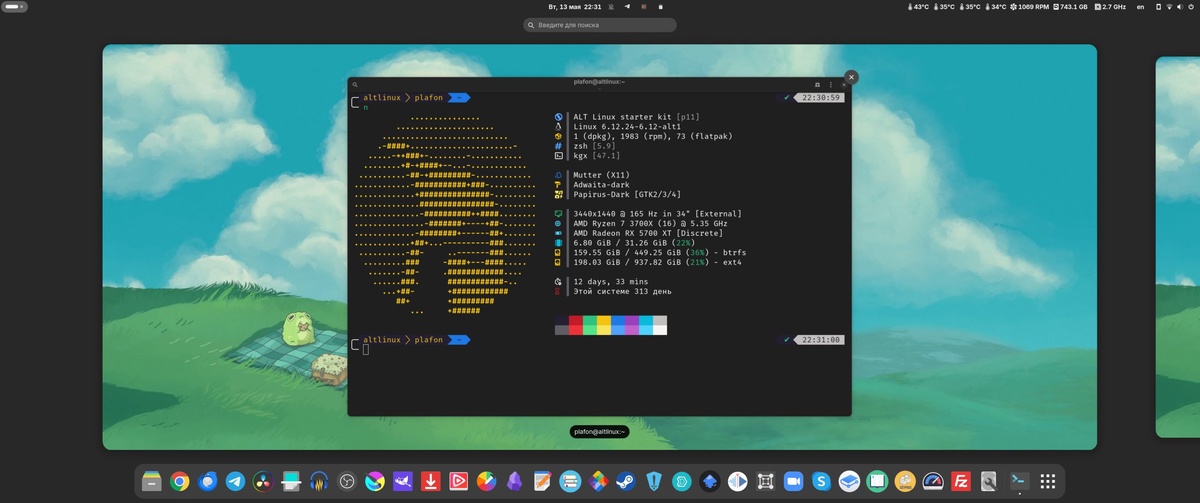Click '6.80 GiB / 31.26 GiB' memory line
Image resolution: width=1200 pixels, height=503 pixels.
point(634,243)
